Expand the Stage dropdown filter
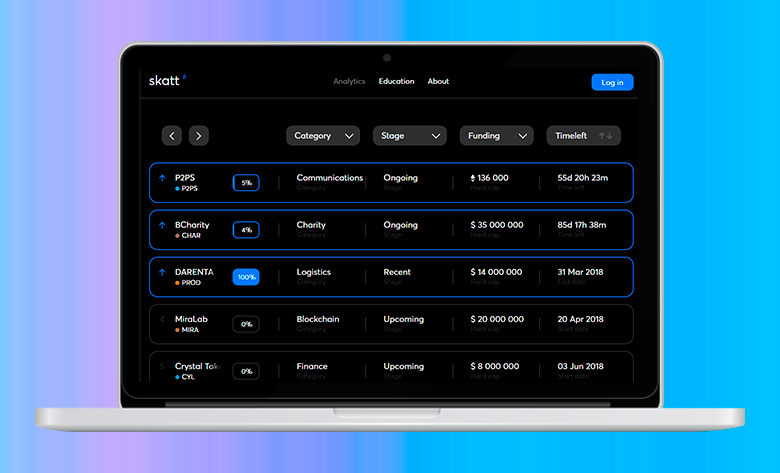Viewport: 780px width, 473px height. tap(409, 136)
